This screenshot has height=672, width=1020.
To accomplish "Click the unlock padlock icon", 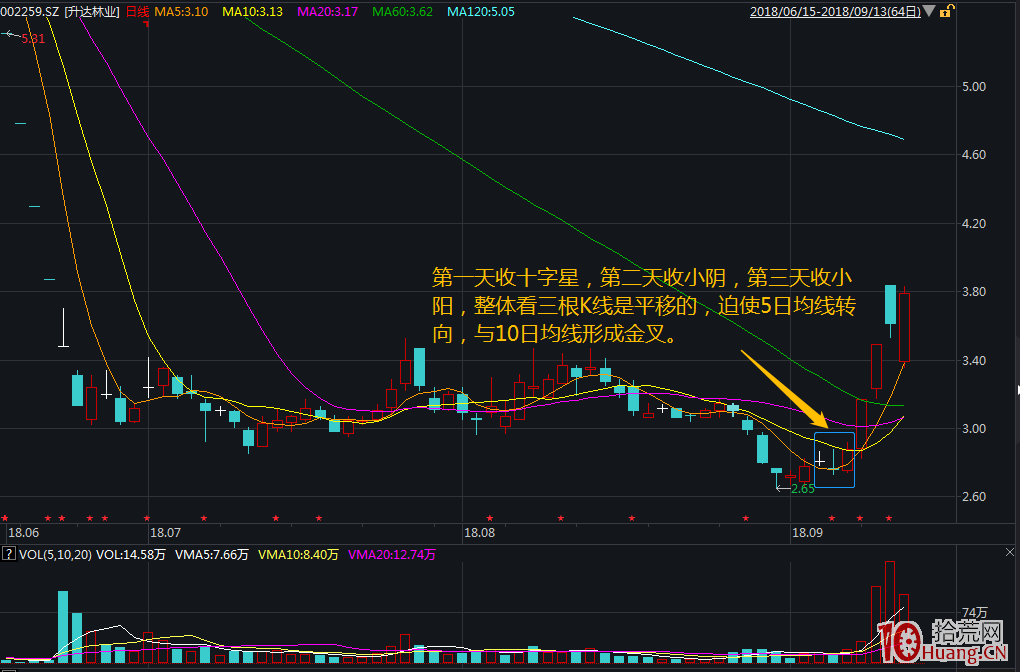I will [x=948, y=10].
